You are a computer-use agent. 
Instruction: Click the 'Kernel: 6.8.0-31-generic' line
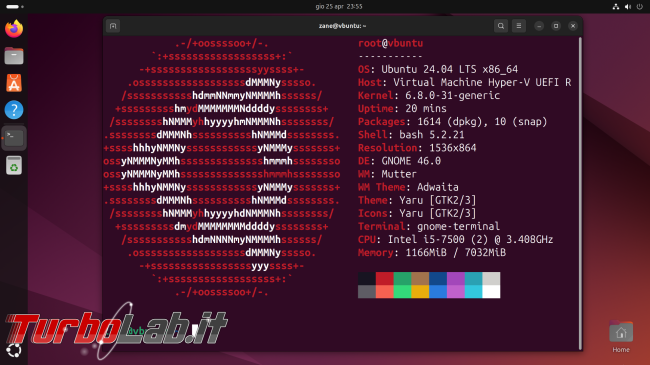tap(429, 95)
